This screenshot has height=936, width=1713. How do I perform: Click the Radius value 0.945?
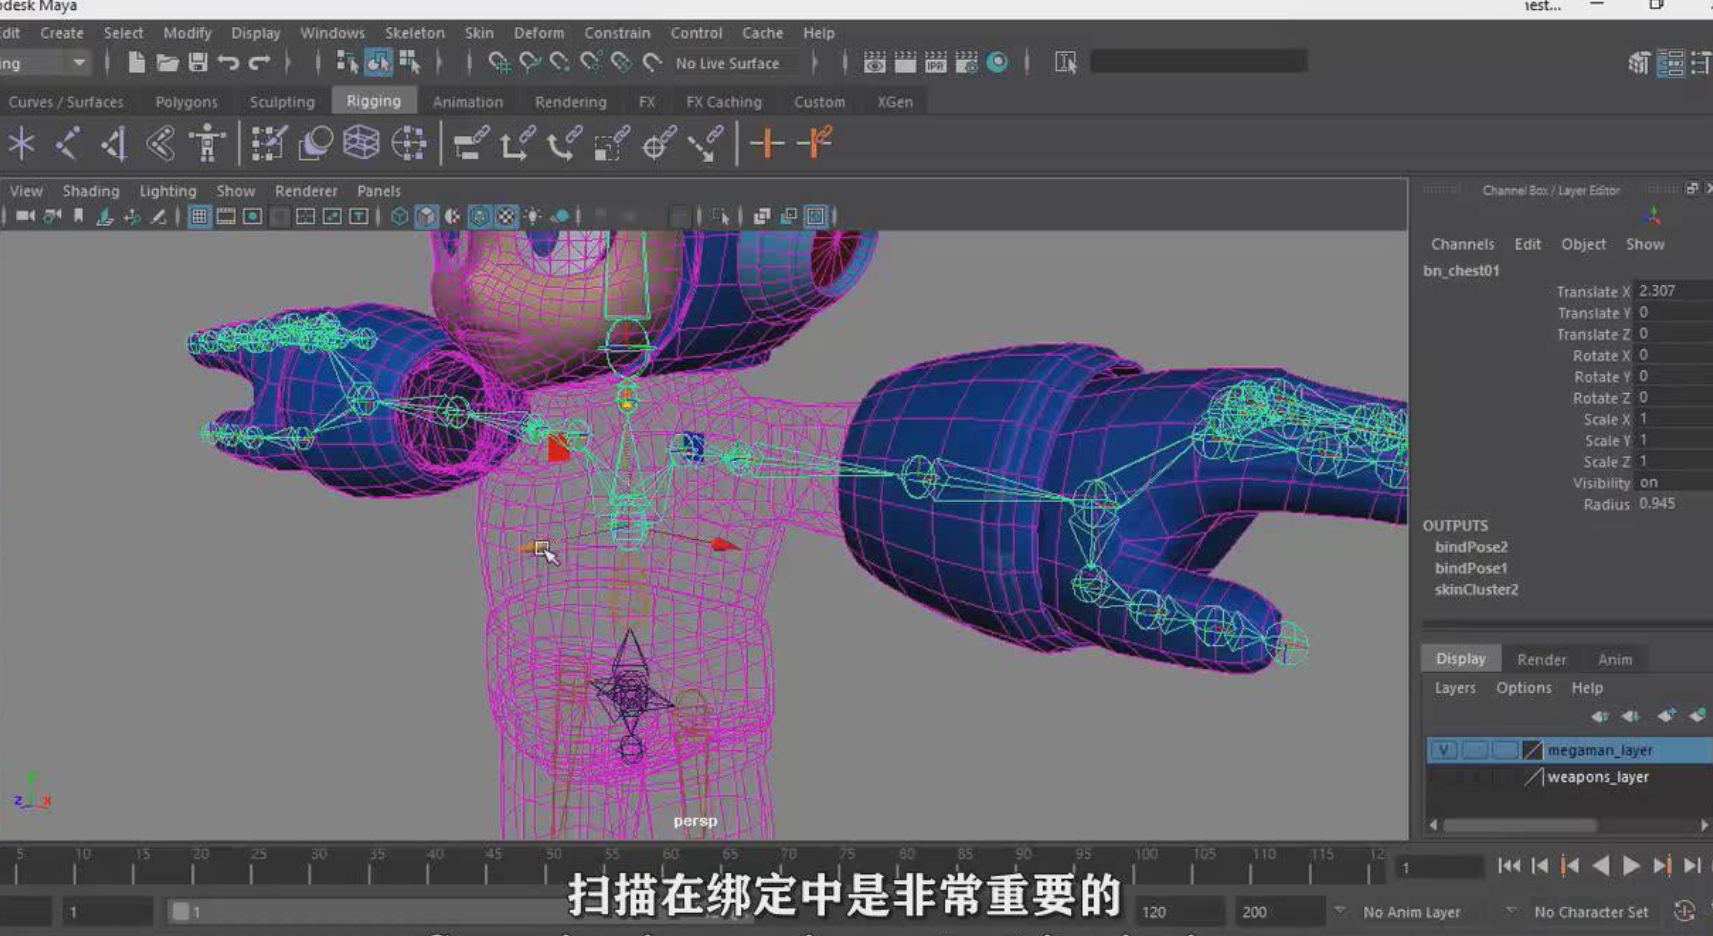point(1672,504)
